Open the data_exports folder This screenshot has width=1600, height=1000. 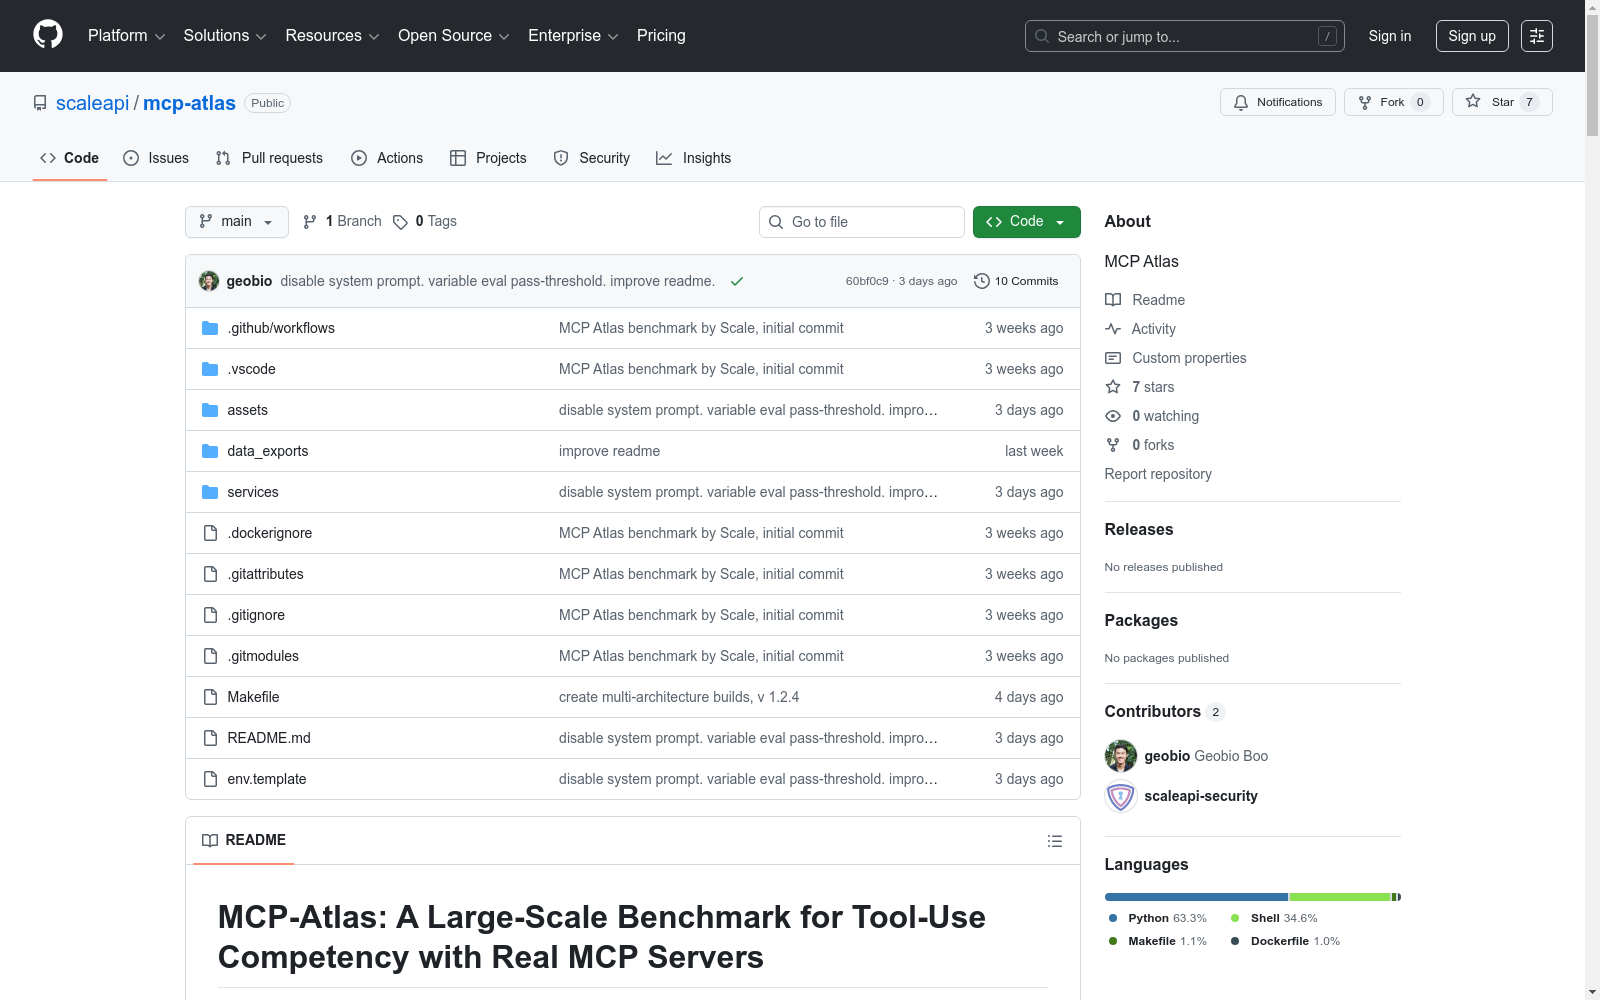268,451
